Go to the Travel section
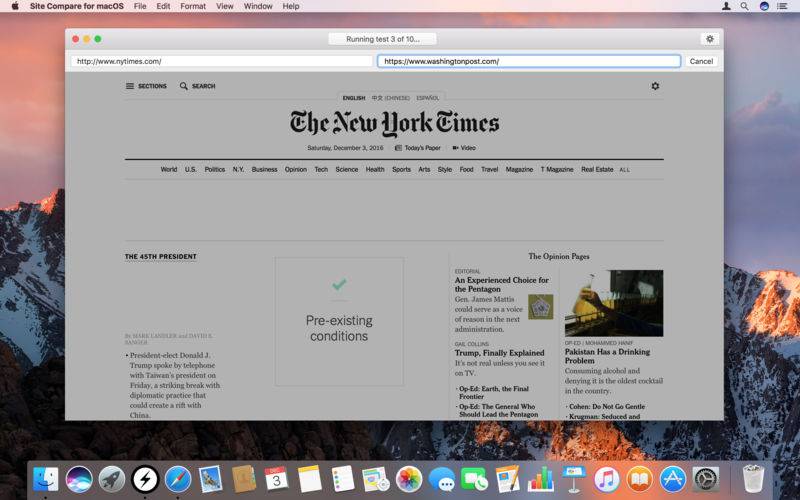Screen dimensions: 800x500 pyautogui.click(x=490, y=169)
